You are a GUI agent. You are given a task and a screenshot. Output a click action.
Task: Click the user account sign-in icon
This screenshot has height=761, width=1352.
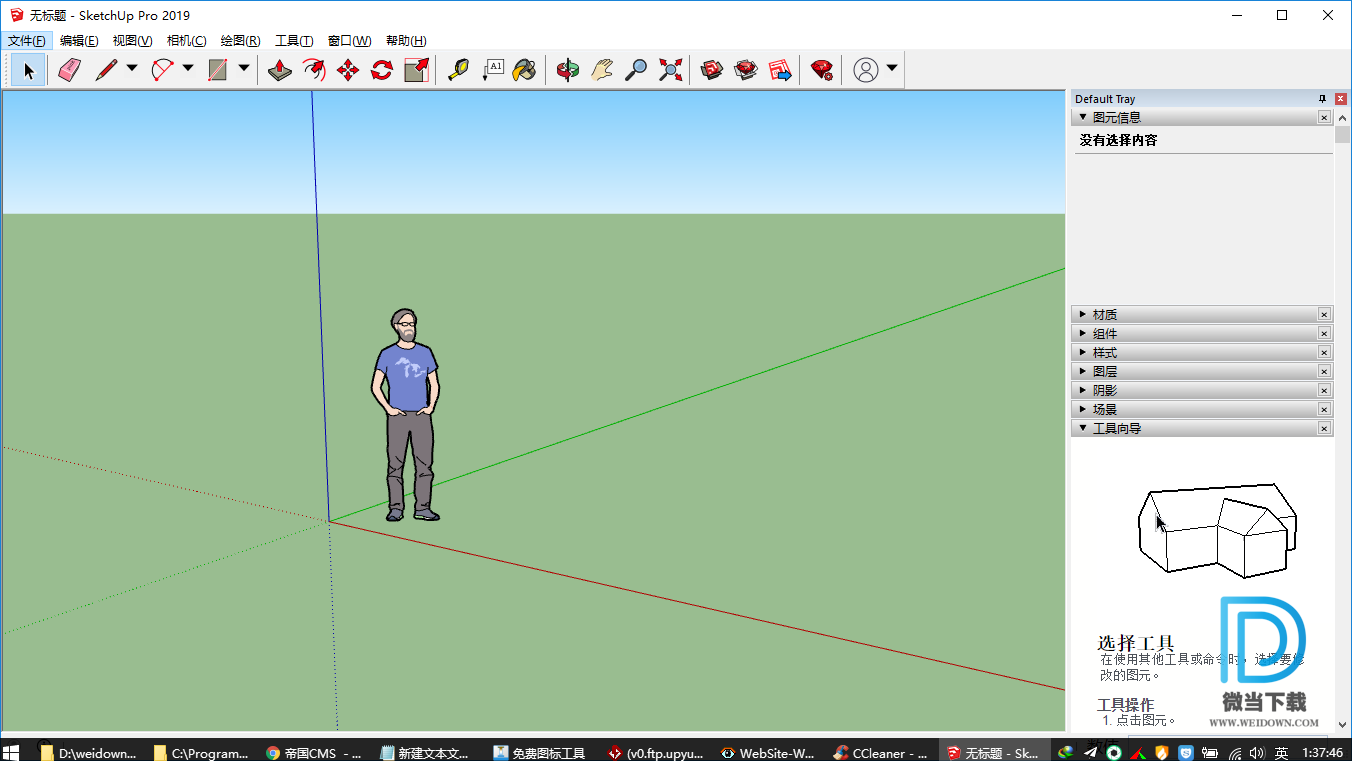point(866,70)
